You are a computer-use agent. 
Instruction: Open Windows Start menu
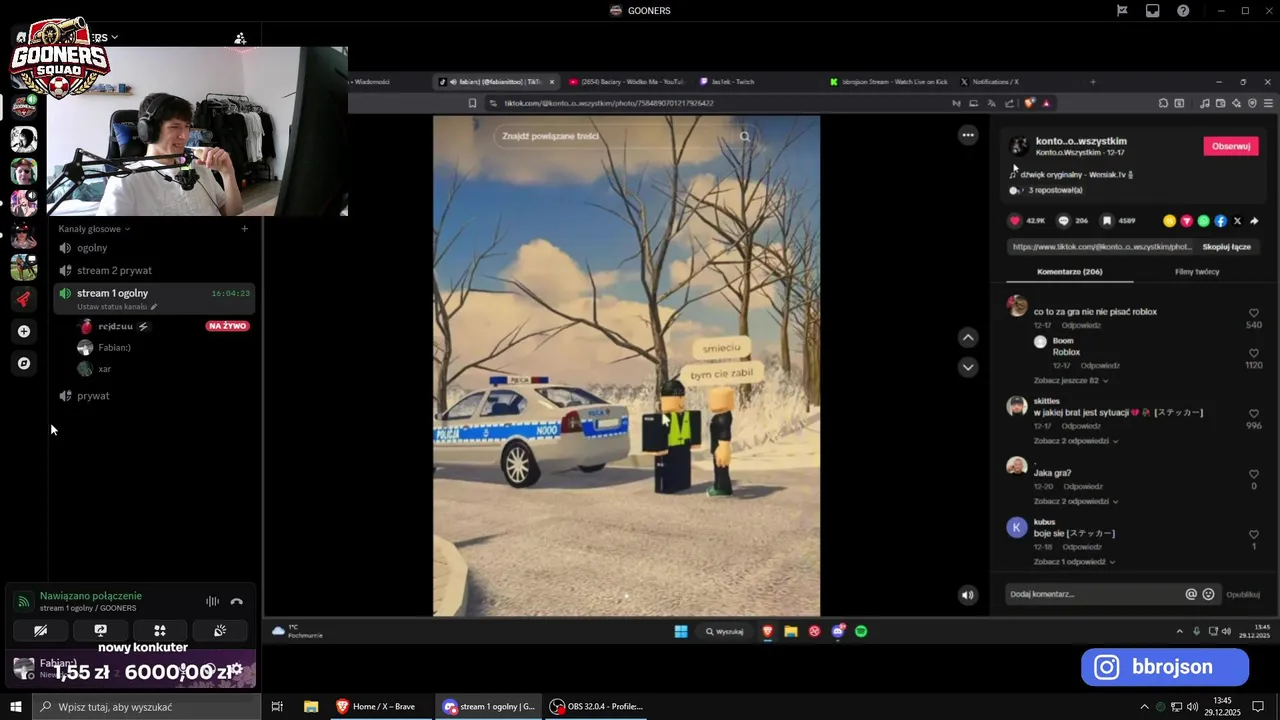pyautogui.click(x=16, y=706)
